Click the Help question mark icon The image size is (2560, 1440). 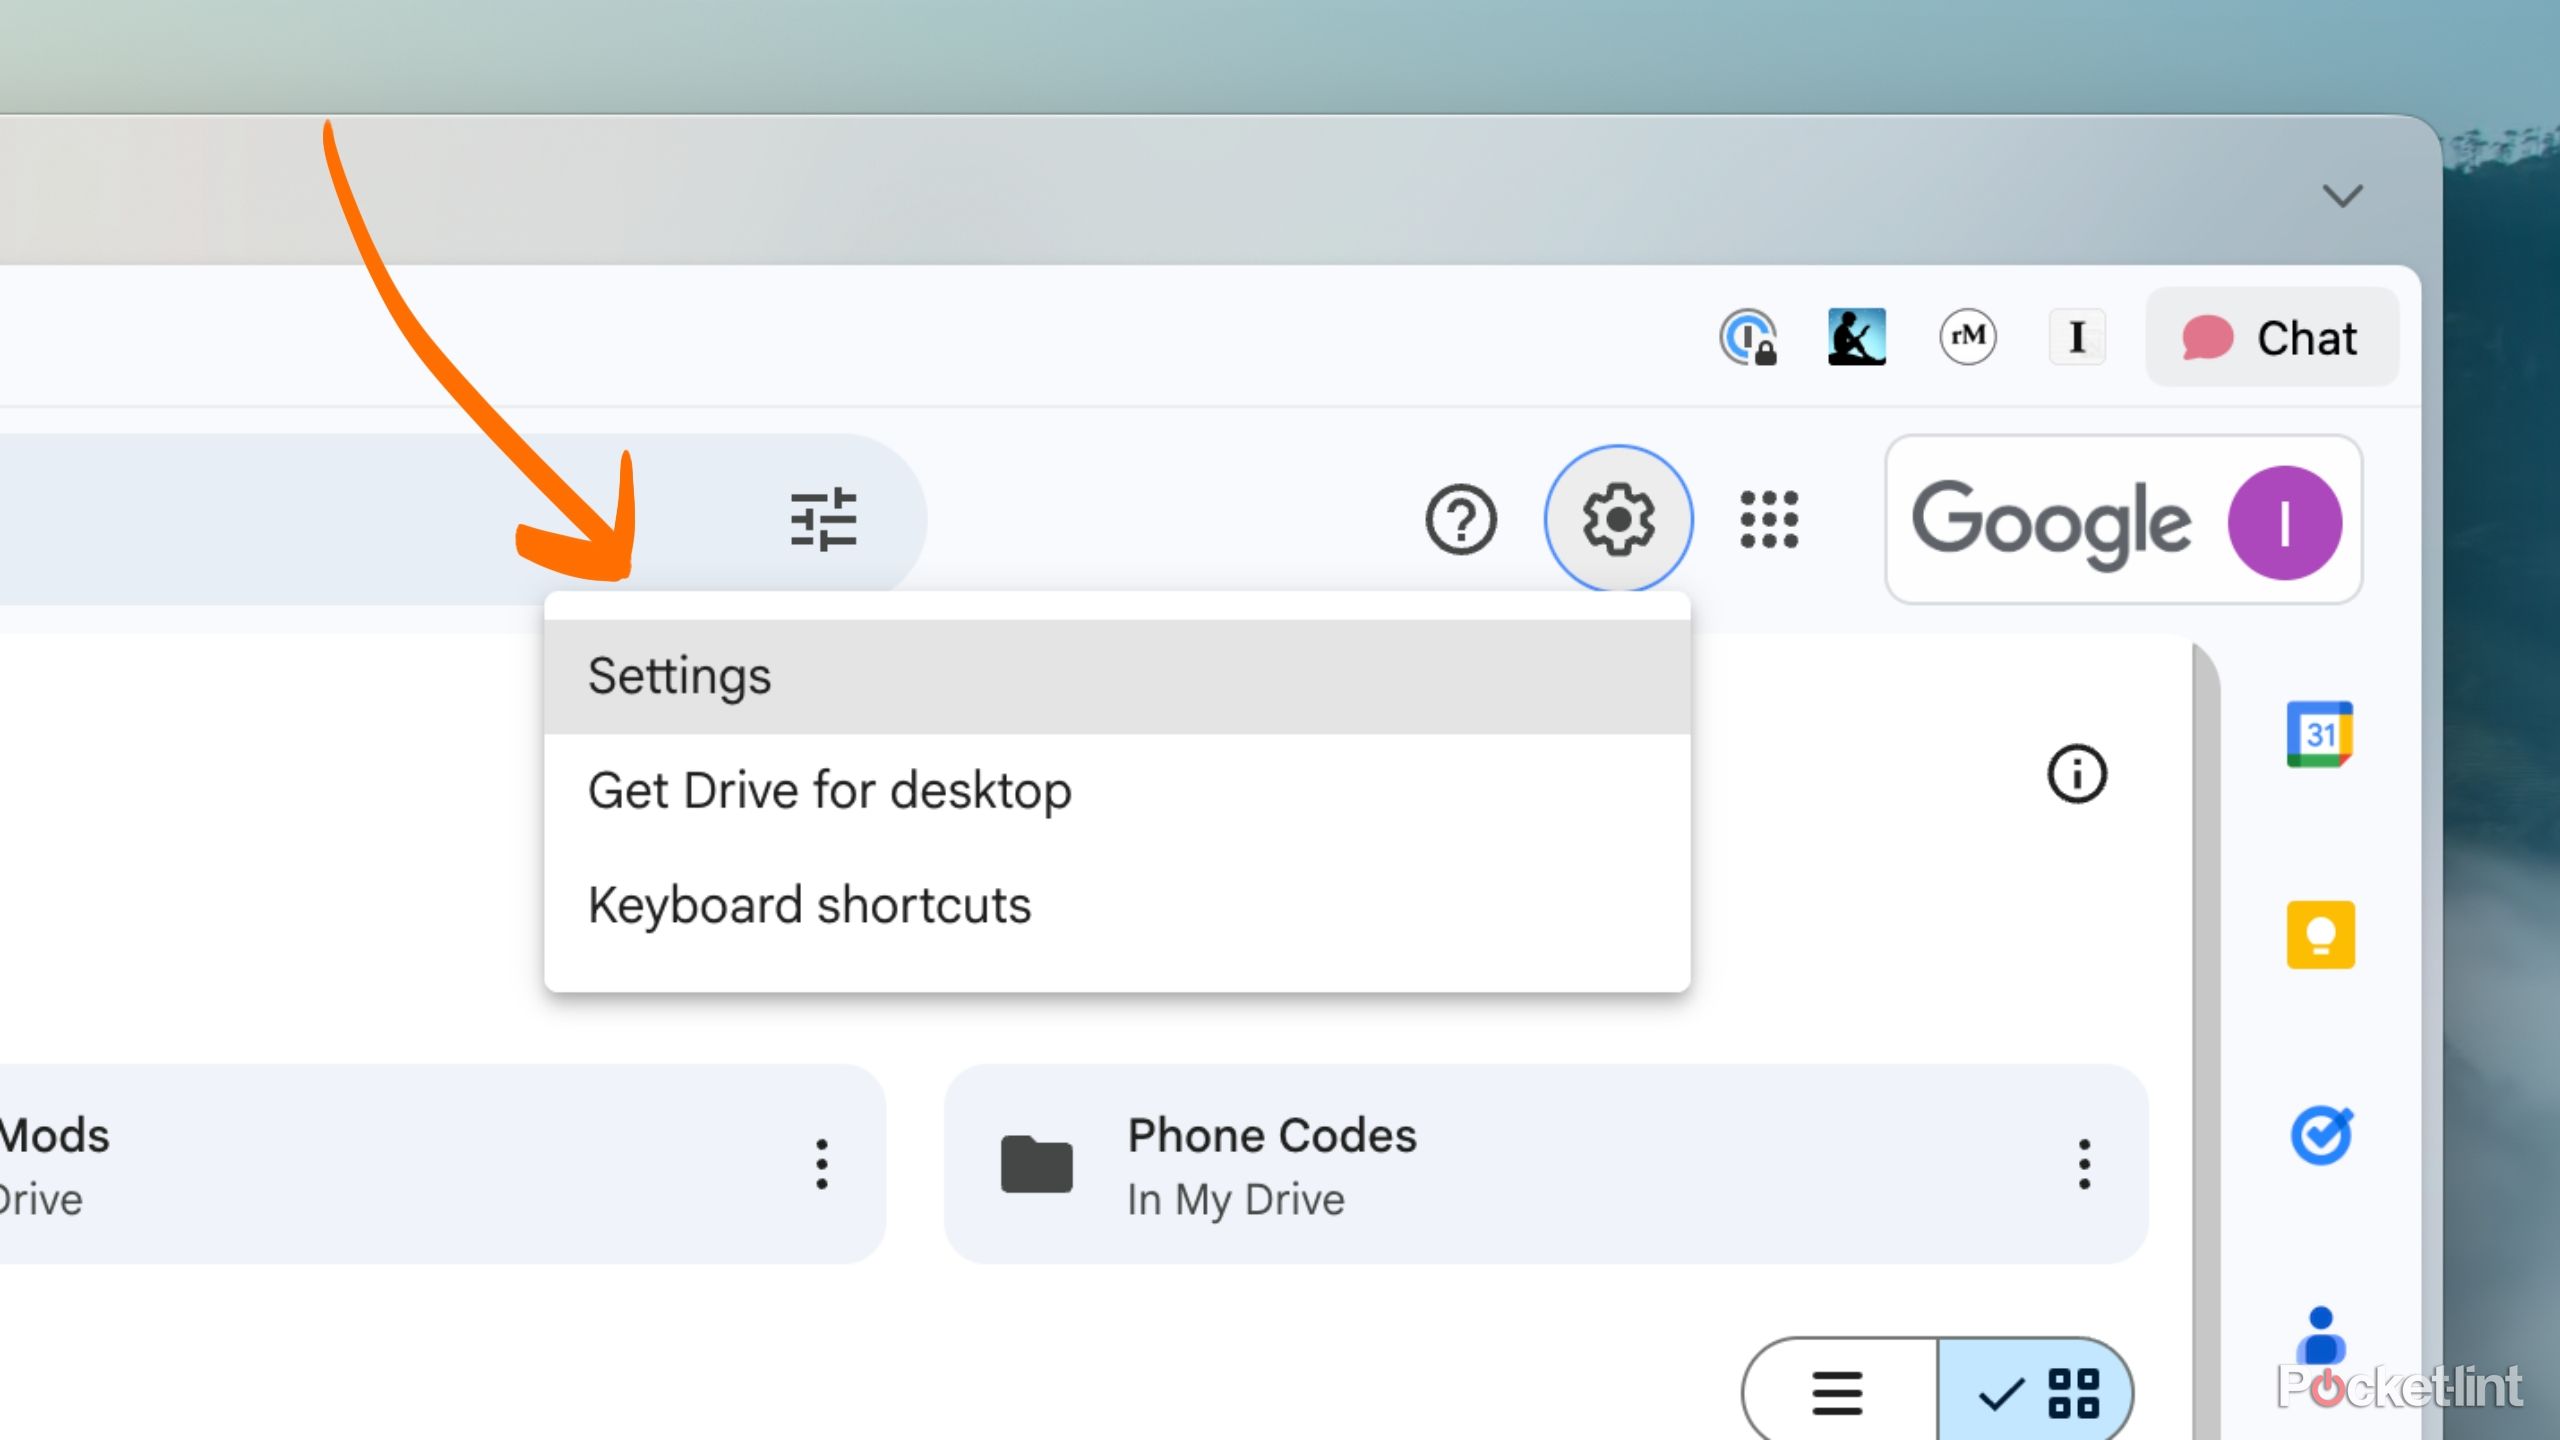1461,519
